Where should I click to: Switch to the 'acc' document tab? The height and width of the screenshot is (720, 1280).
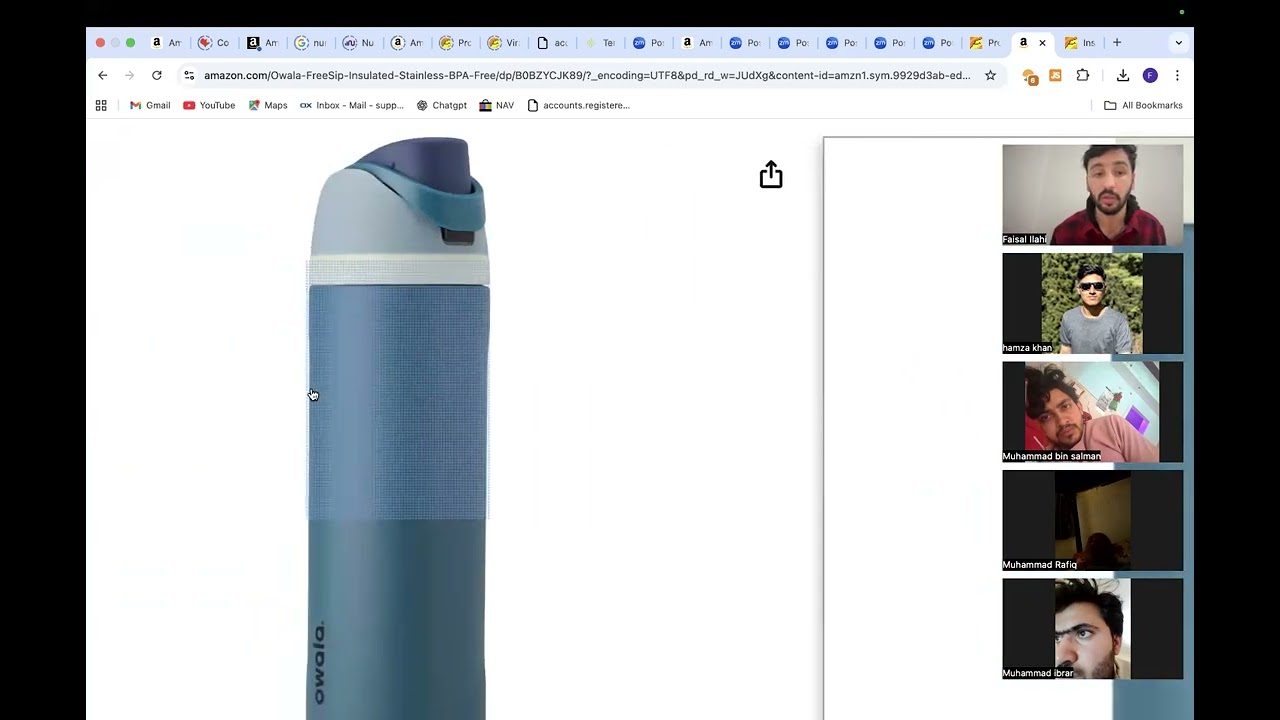pyautogui.click(x=552, y=43)
